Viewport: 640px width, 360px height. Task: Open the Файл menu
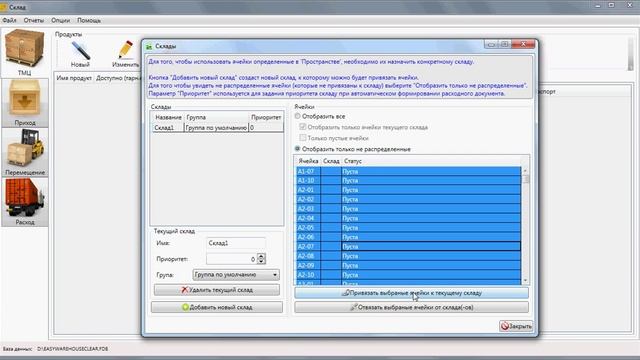tap(9, 20)
